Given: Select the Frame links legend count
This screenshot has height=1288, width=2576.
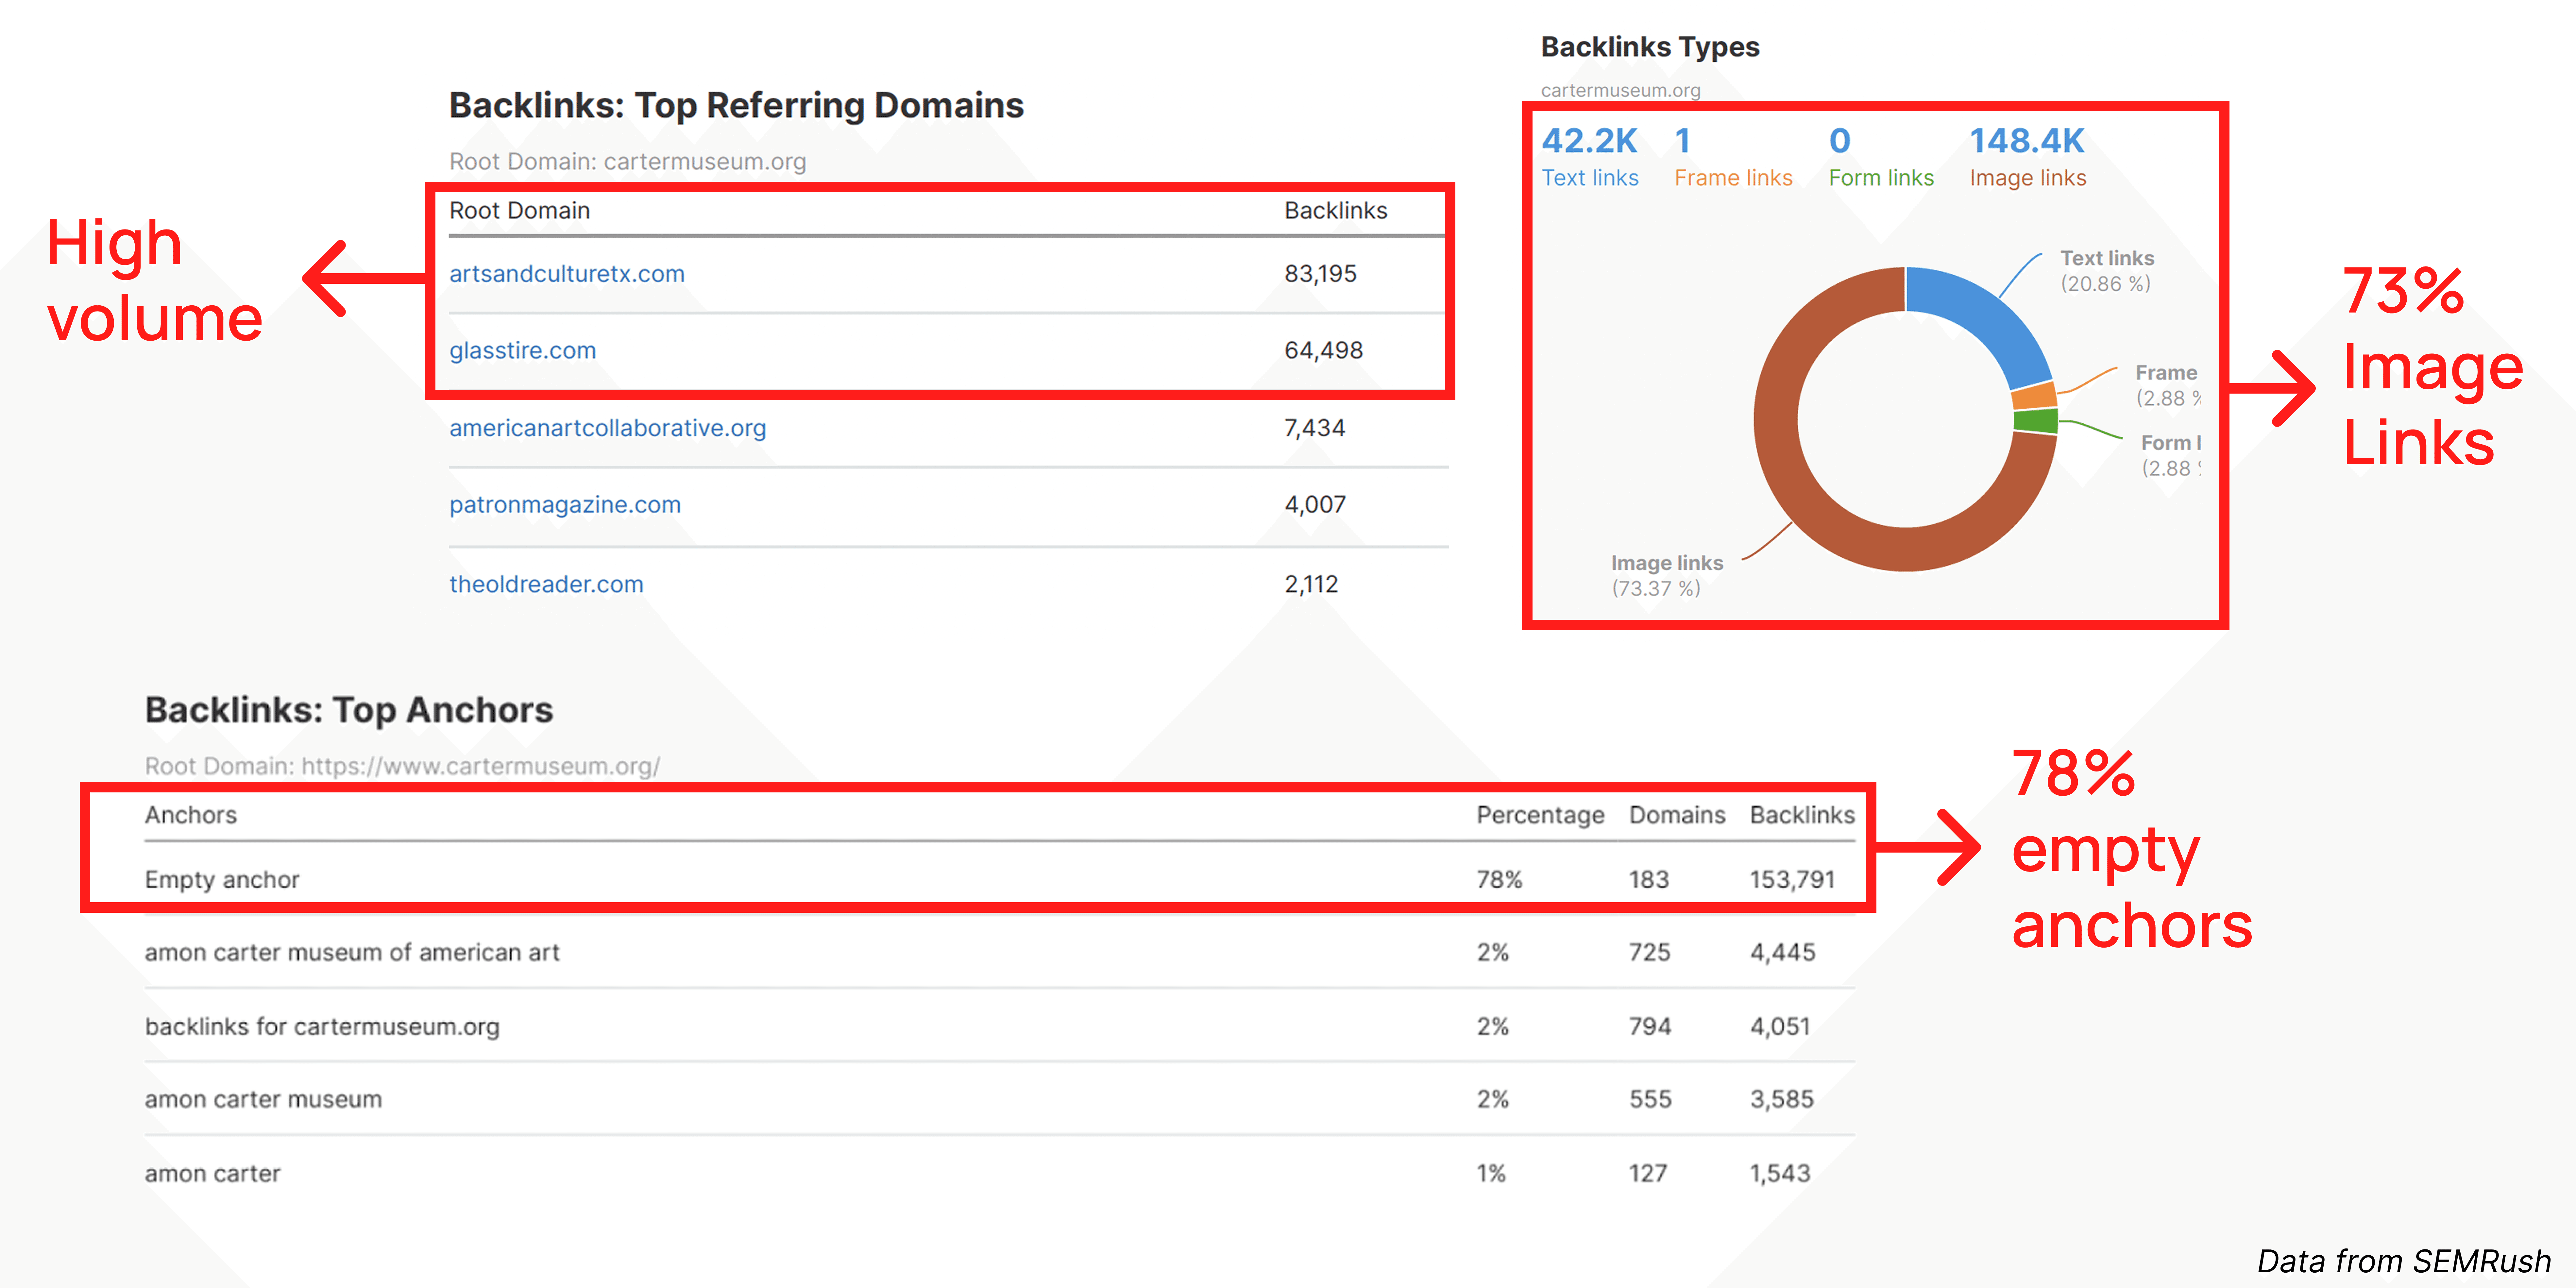Looking at the screenshot, I should coord(1683,141).
